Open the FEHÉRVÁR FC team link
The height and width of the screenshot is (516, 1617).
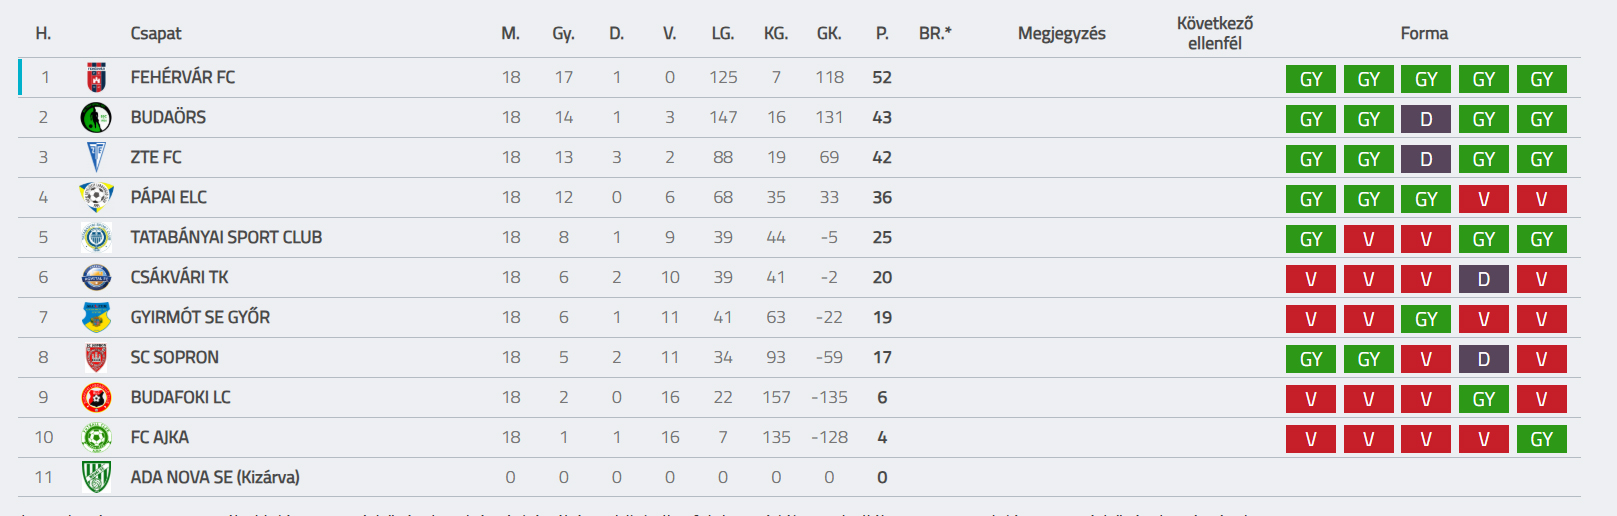point(183,77)
